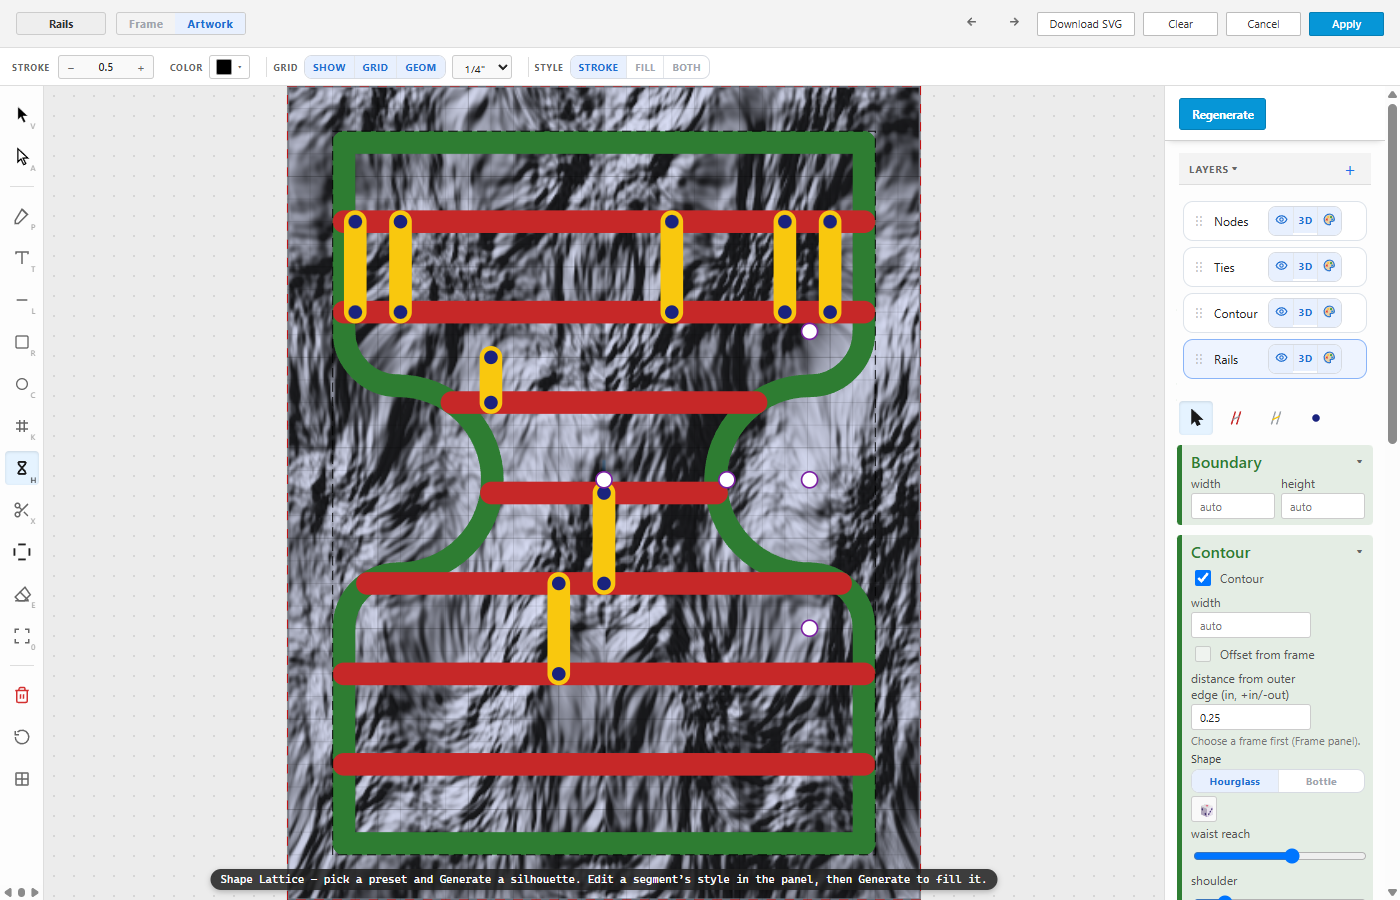The image size is (1400, 900).
Task: Adjust the waist reach slider
Action: pyautogui.click(x=1279, y=856)
